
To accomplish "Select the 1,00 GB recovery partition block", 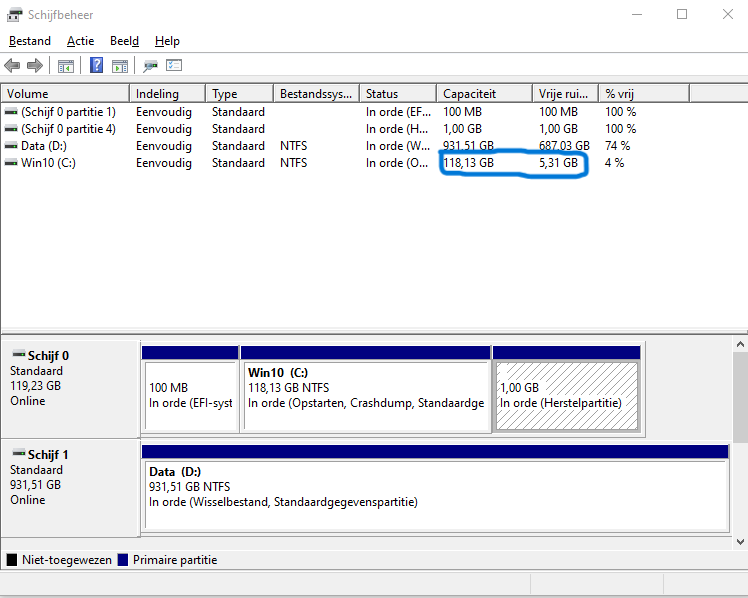I will (x=567, y=395).
